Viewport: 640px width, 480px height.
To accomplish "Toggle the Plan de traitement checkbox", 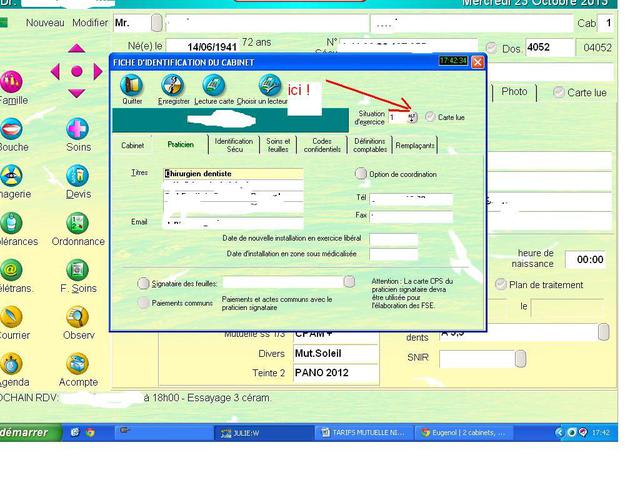I will pos(501,284).
